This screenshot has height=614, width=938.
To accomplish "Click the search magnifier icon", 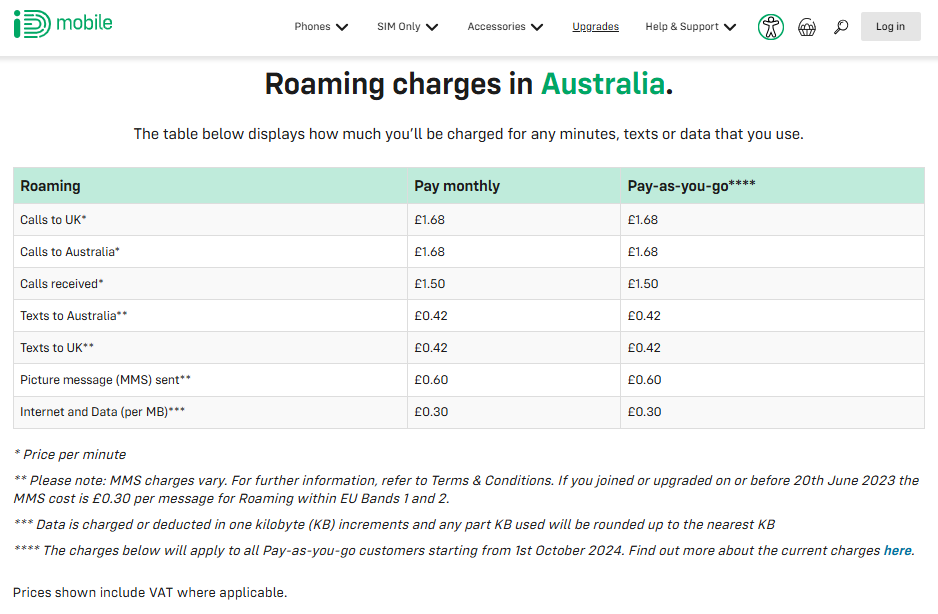I will click(840, 27).
